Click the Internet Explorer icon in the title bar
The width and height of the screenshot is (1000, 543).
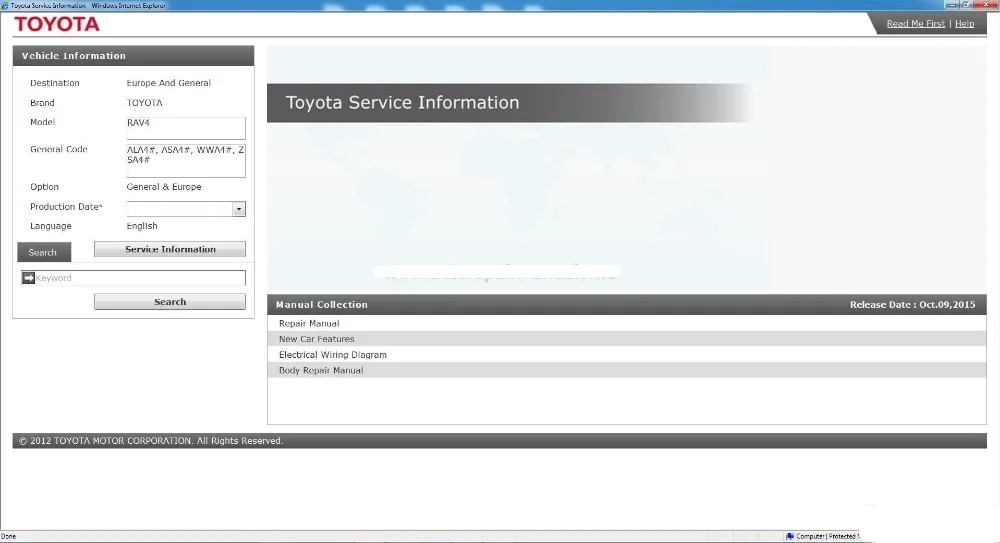pos(5,5)
